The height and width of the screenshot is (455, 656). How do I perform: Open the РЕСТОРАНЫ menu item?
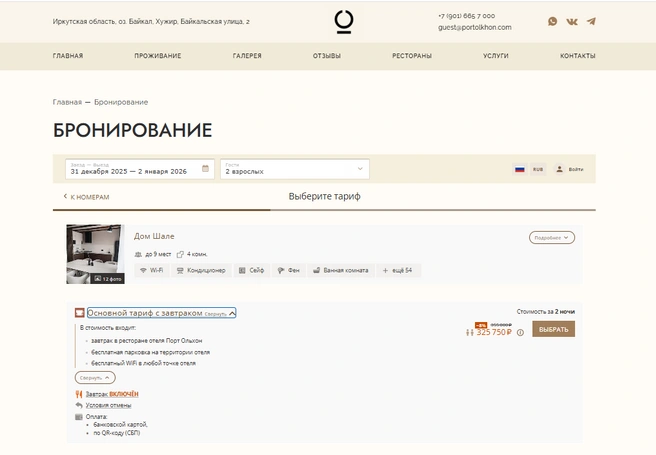click(x=412, y=56)
